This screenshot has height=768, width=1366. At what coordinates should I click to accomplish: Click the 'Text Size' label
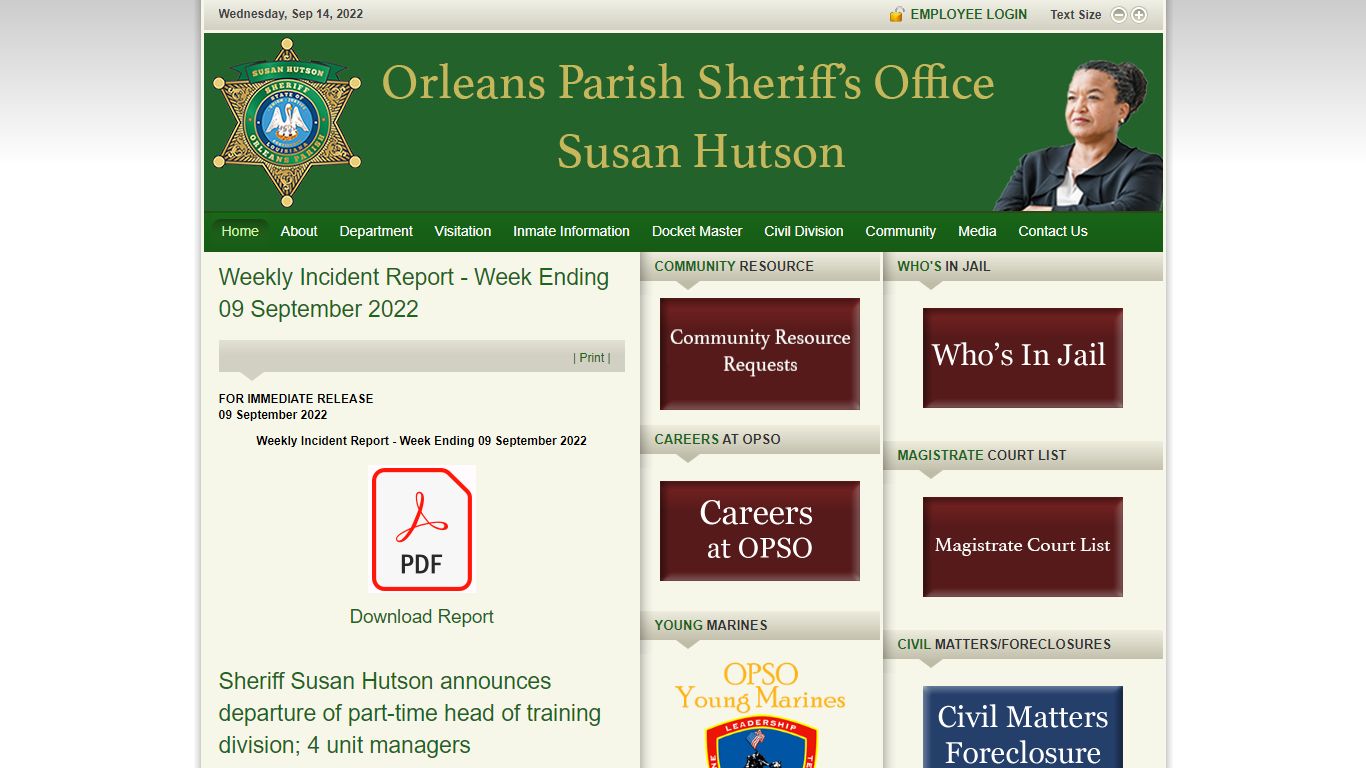click(1076, 15)
